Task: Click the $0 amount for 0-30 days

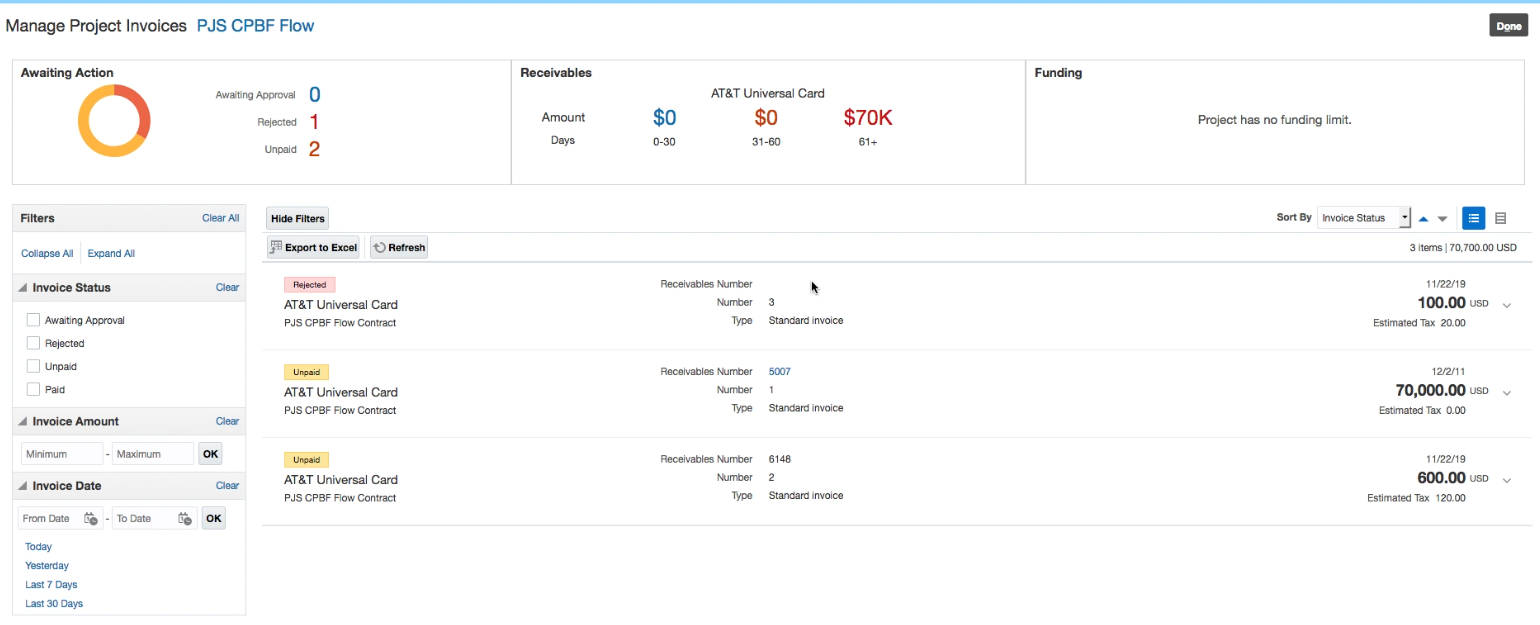Action: [x=664, y=118]
